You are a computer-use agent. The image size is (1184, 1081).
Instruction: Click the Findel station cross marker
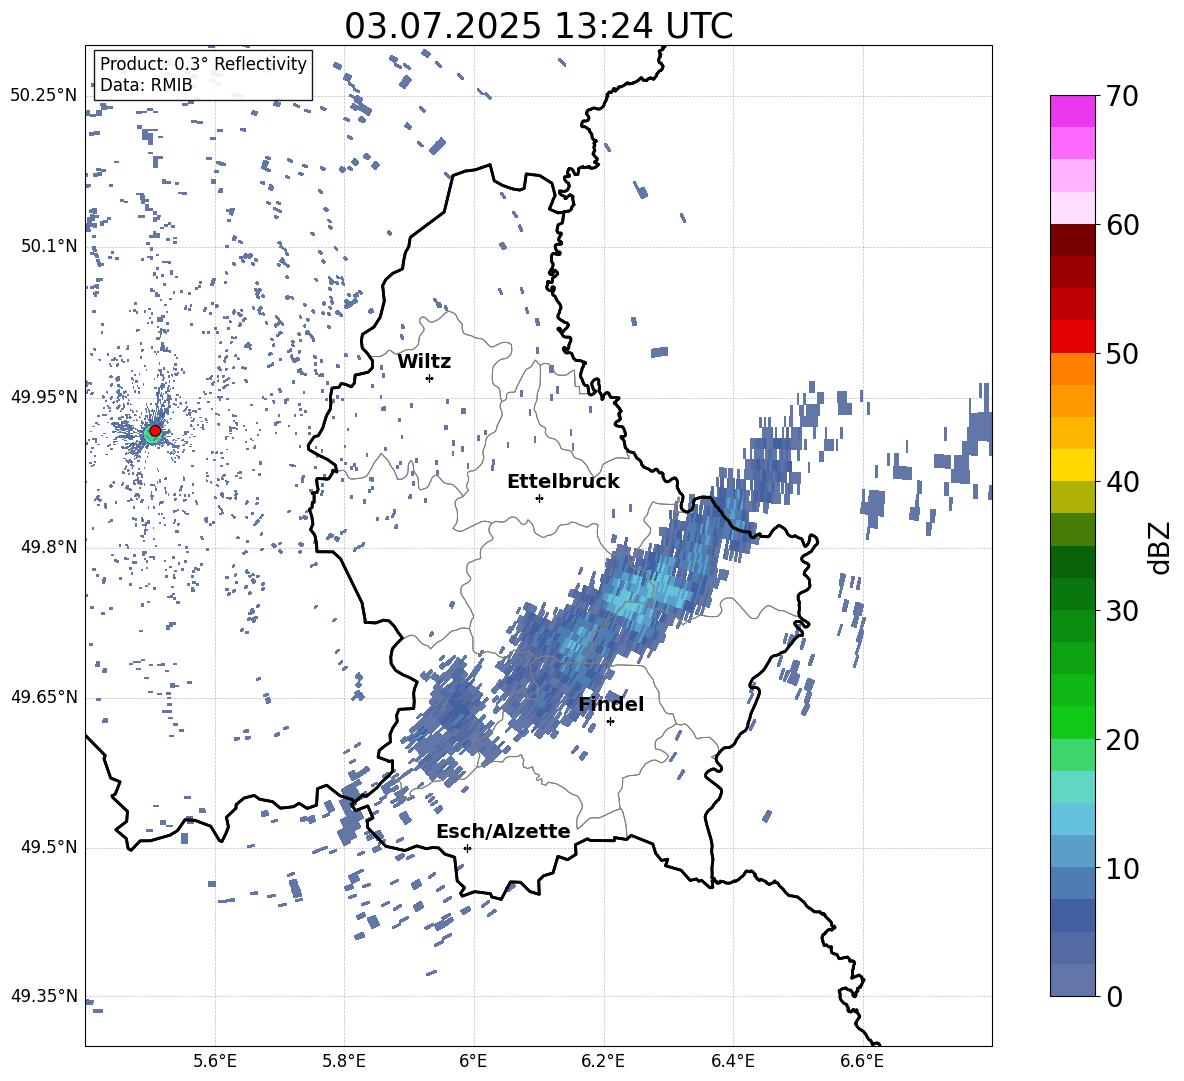tap(610, 722)
